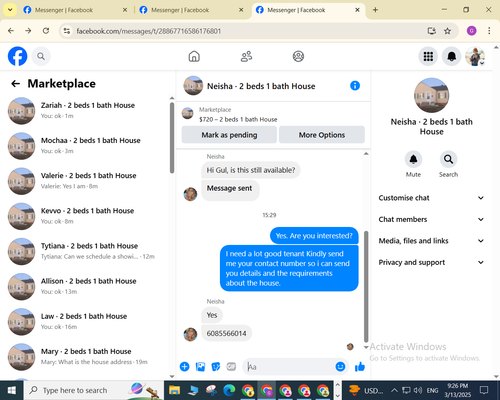Open a new browser tab
The width and height of the screenshot is (500, 400).
click(375, 10)
